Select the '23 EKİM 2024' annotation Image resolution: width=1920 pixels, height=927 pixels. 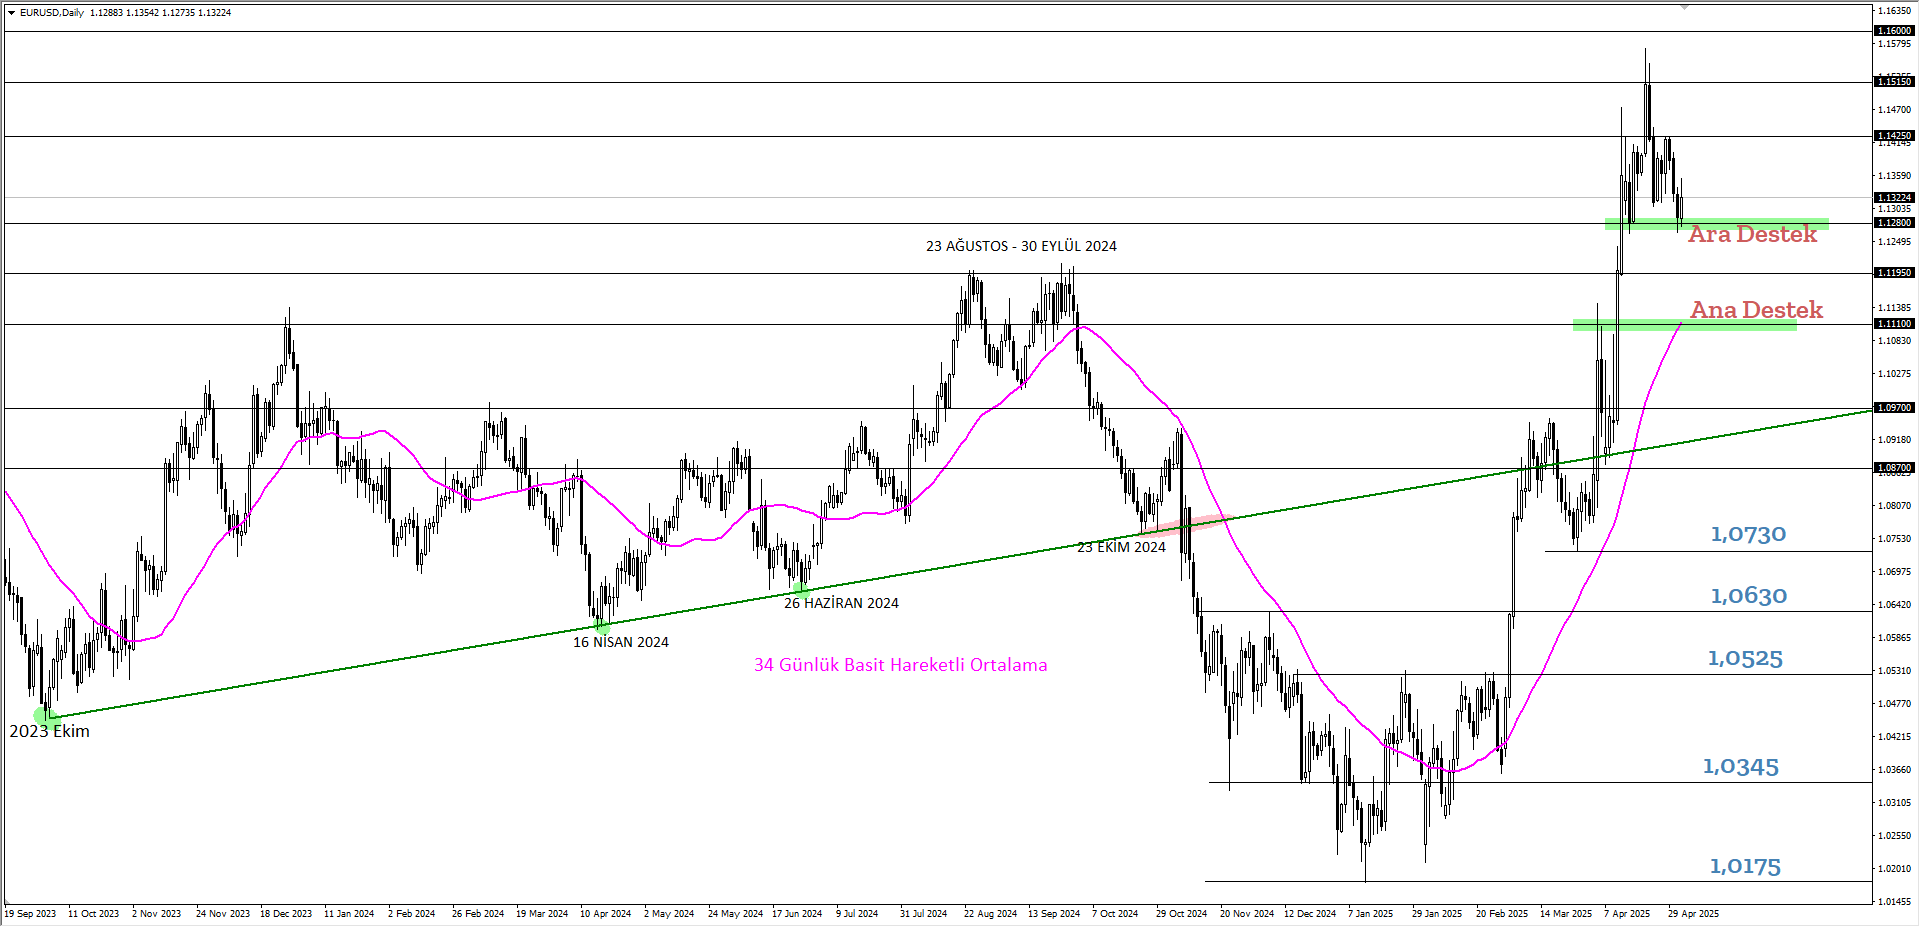point(1121,547)
